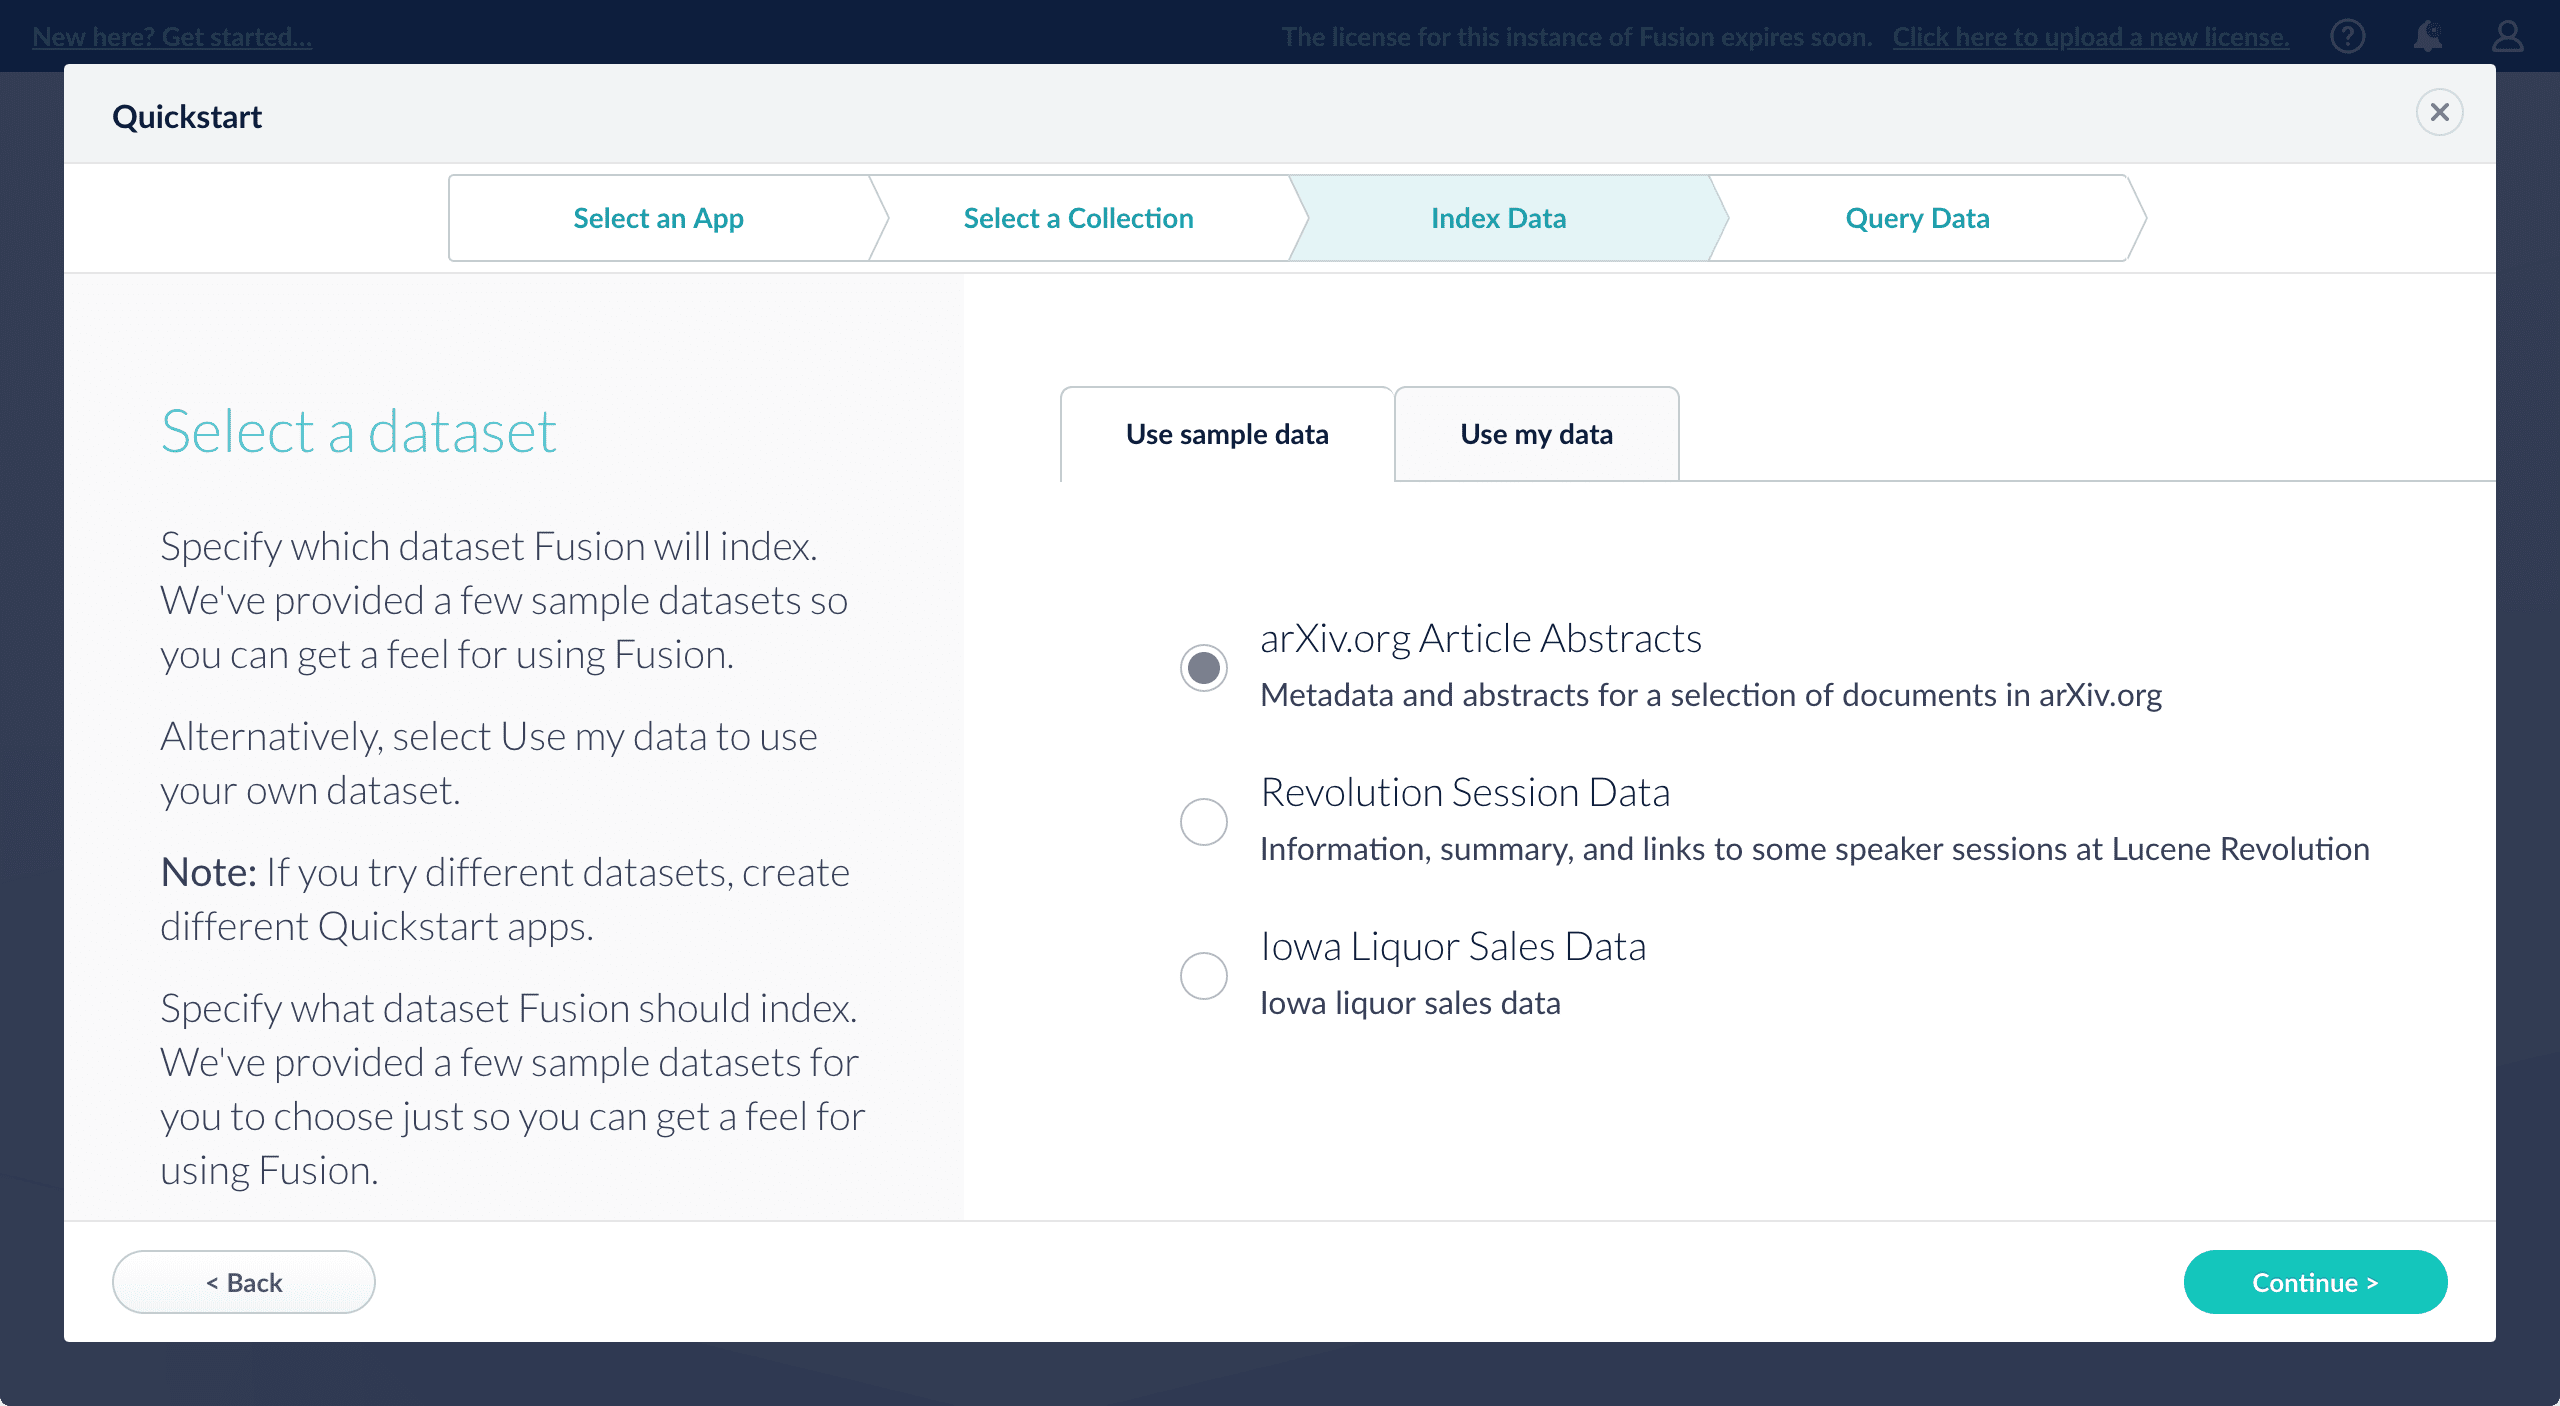Image resolution: width=2560 pixels, height=1406 pixels.
Task: Click the Index Data step
Action: pos(1498,218)
